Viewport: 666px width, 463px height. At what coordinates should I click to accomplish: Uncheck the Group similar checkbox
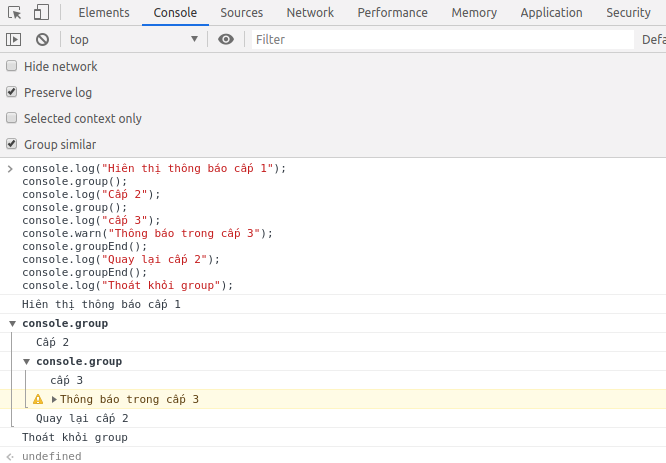click(12, 144)
